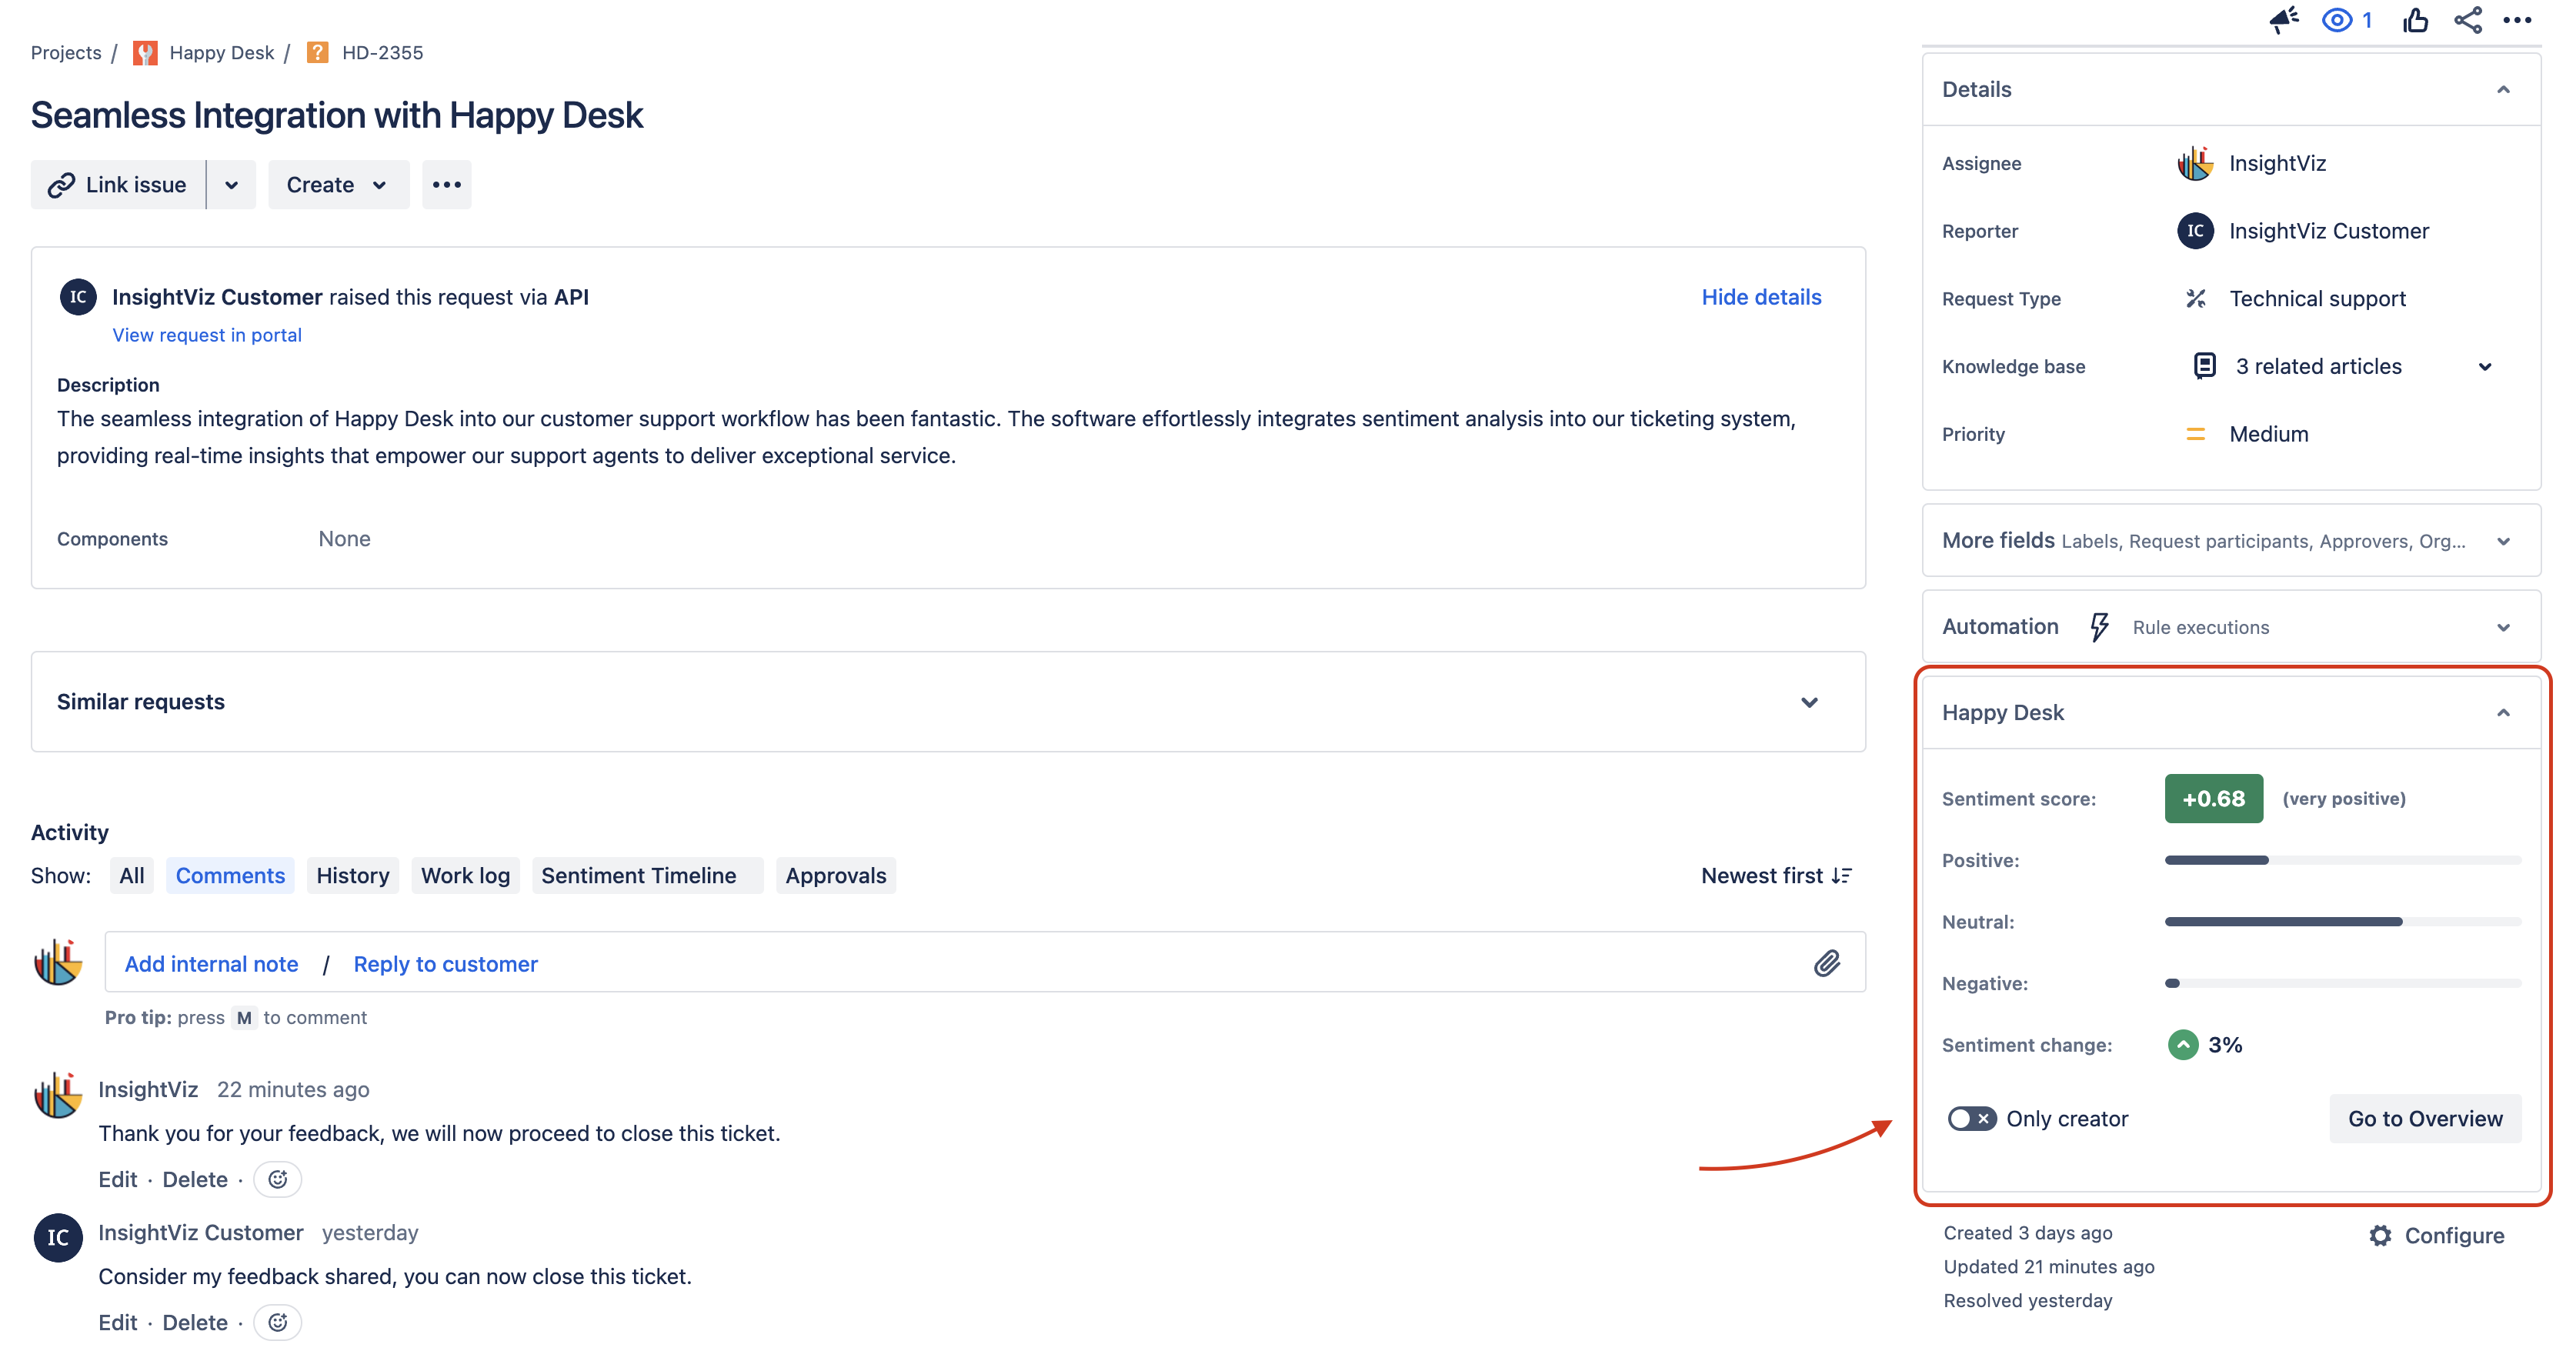Click the Automation lightning bolt icon
Screen dimensions: 2576x1351
2098,627
